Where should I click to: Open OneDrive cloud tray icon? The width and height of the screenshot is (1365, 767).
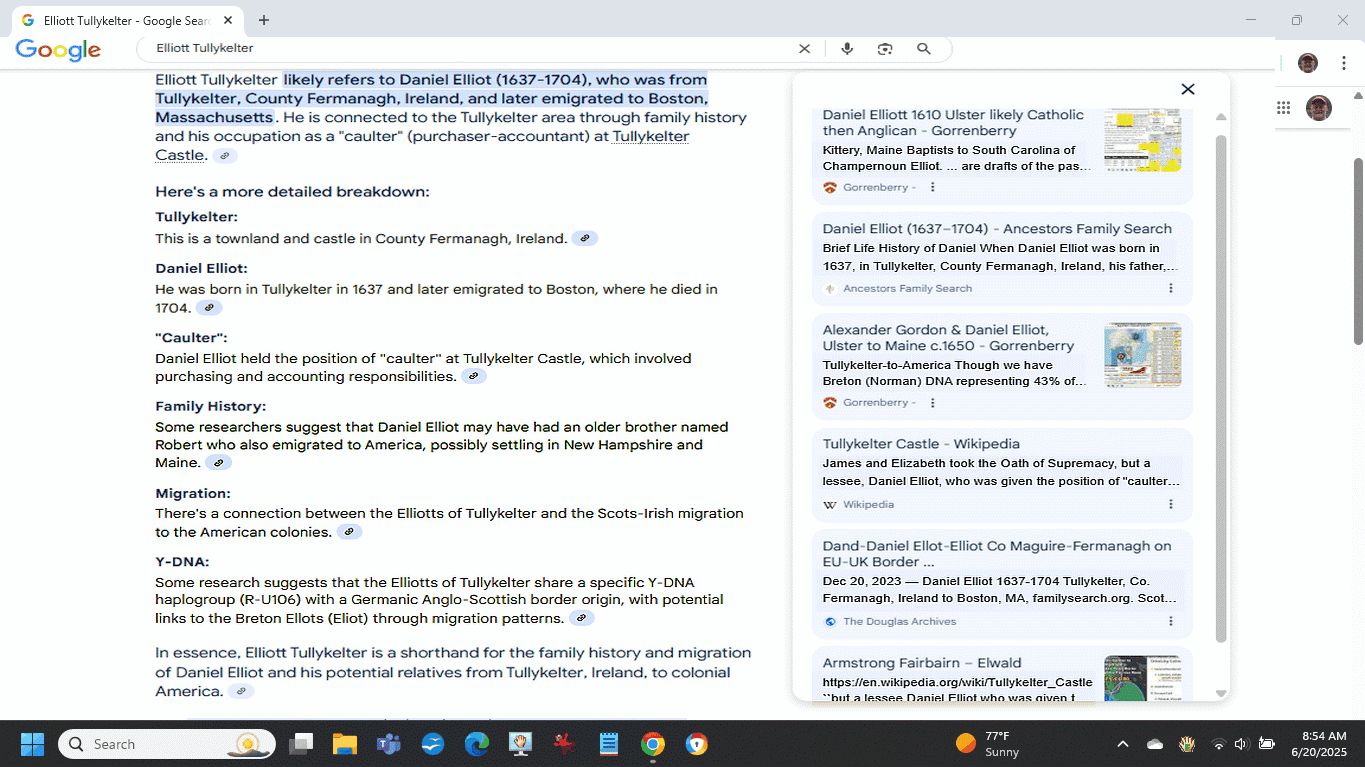[1155, 744]
